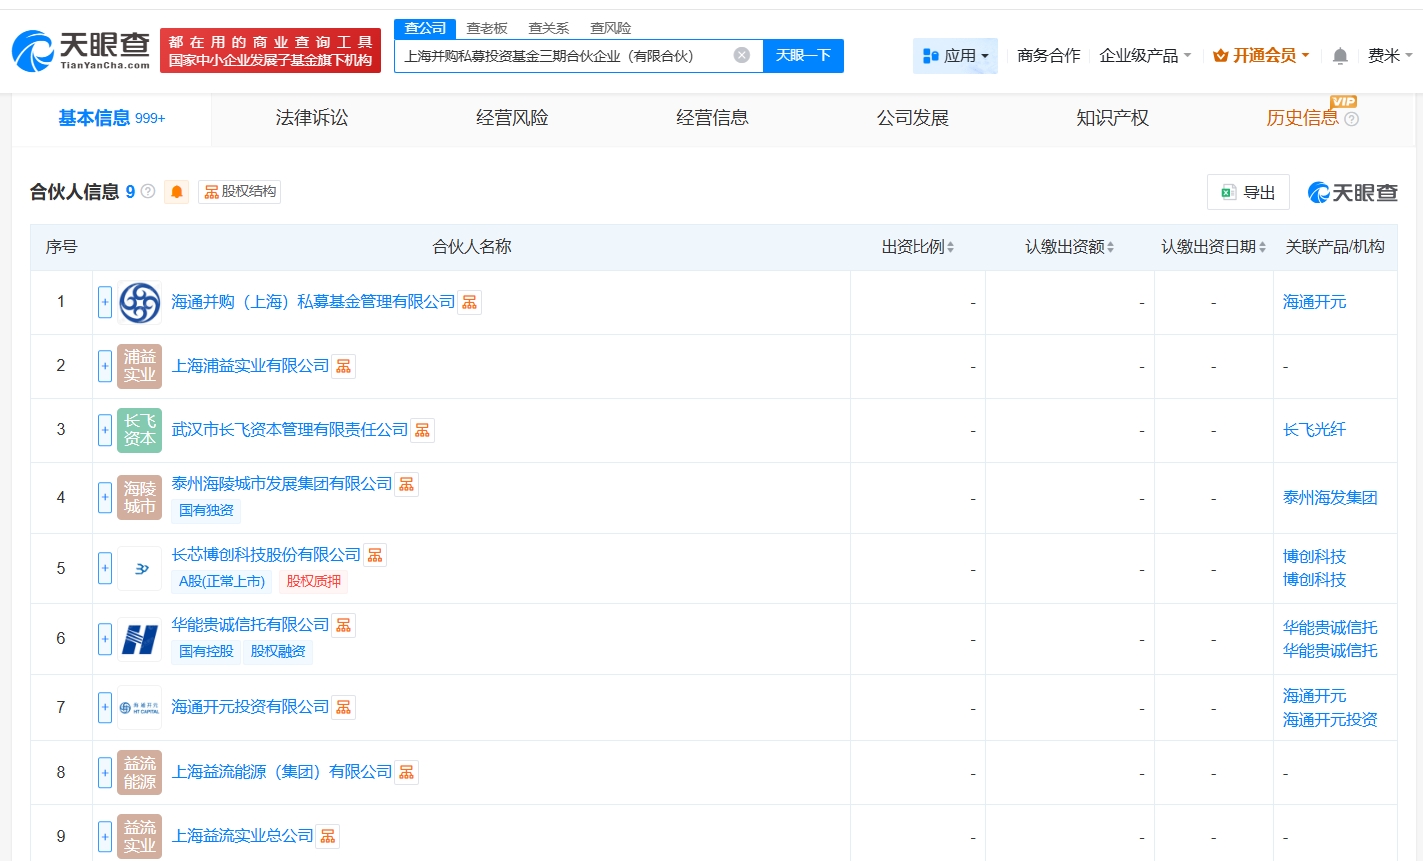Click the notification bell in header
This screenshot has width=1423, height=861.
coord(1340,56)
